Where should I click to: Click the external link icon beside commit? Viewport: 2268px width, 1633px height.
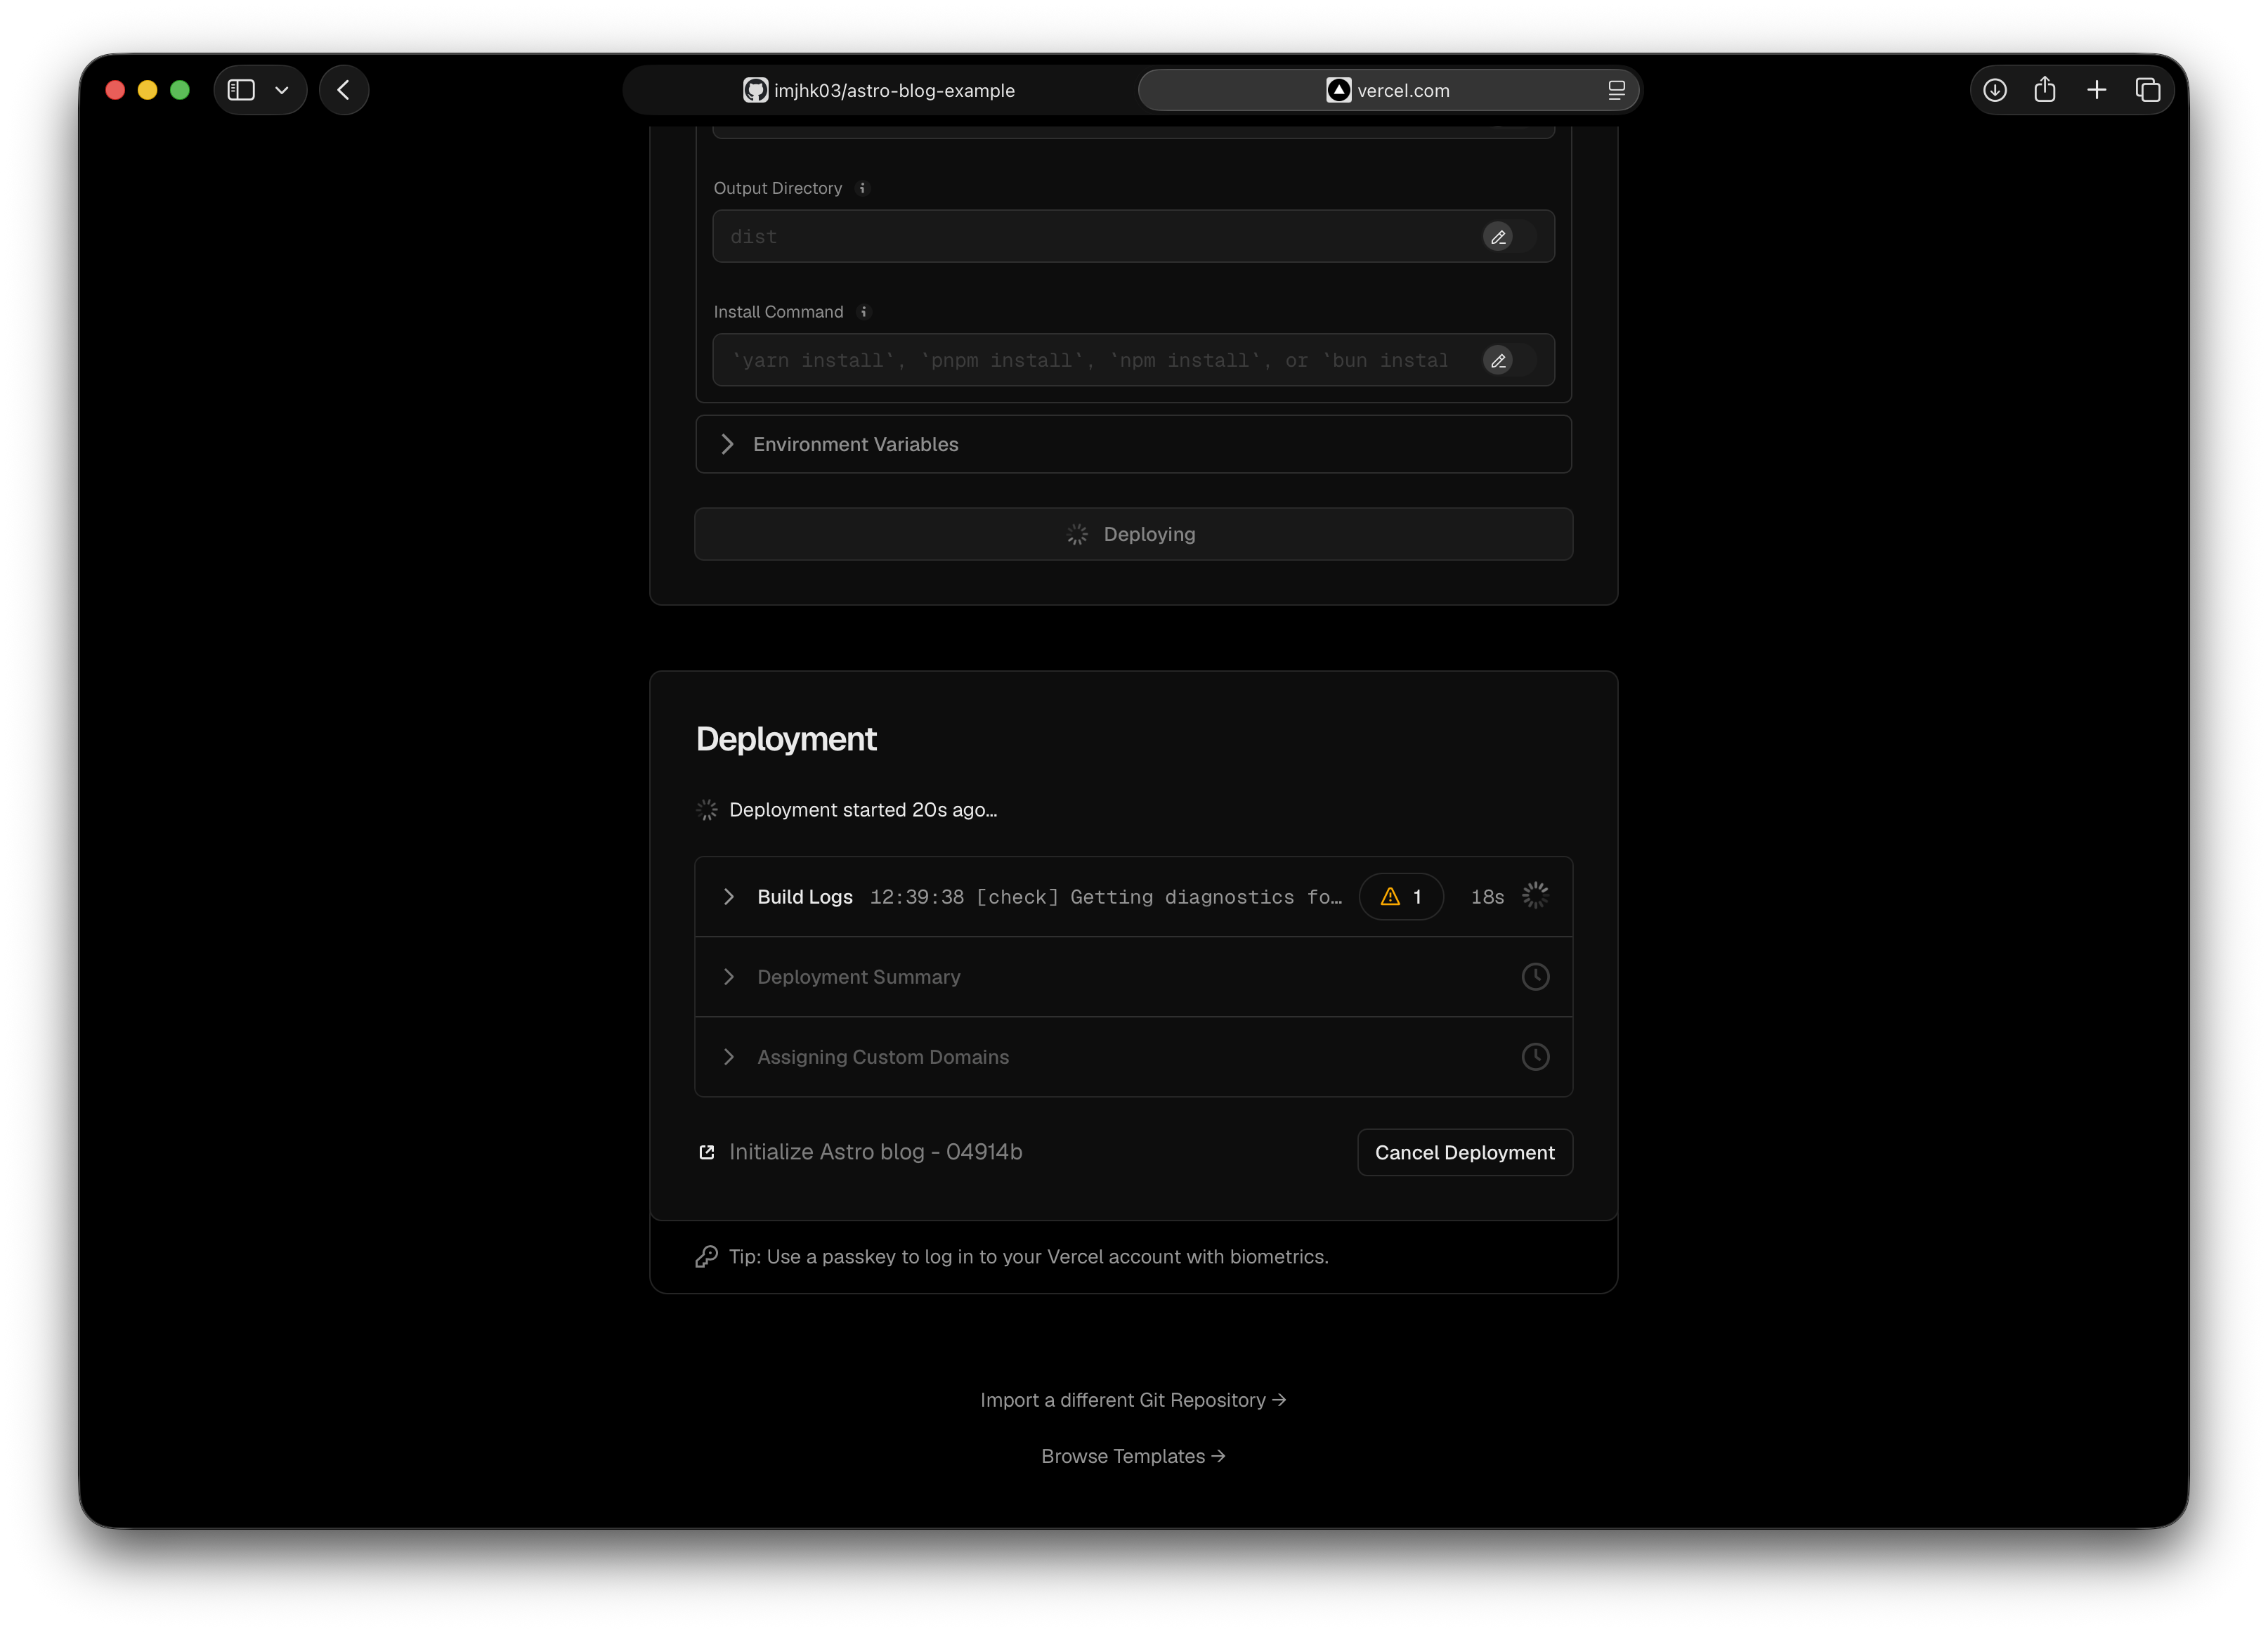tap(707, 1152)
